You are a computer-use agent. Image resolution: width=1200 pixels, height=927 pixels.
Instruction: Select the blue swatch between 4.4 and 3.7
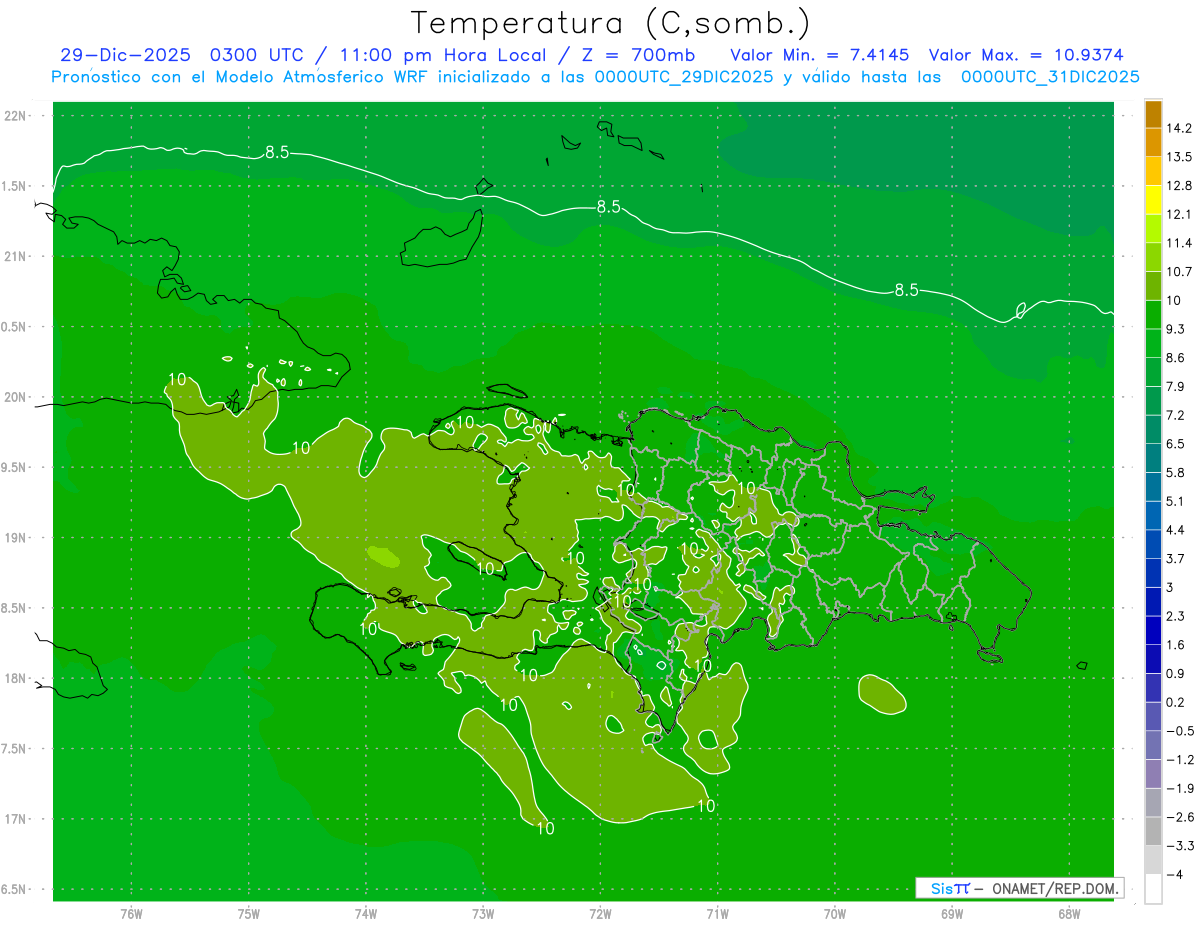coord(1153,543)
